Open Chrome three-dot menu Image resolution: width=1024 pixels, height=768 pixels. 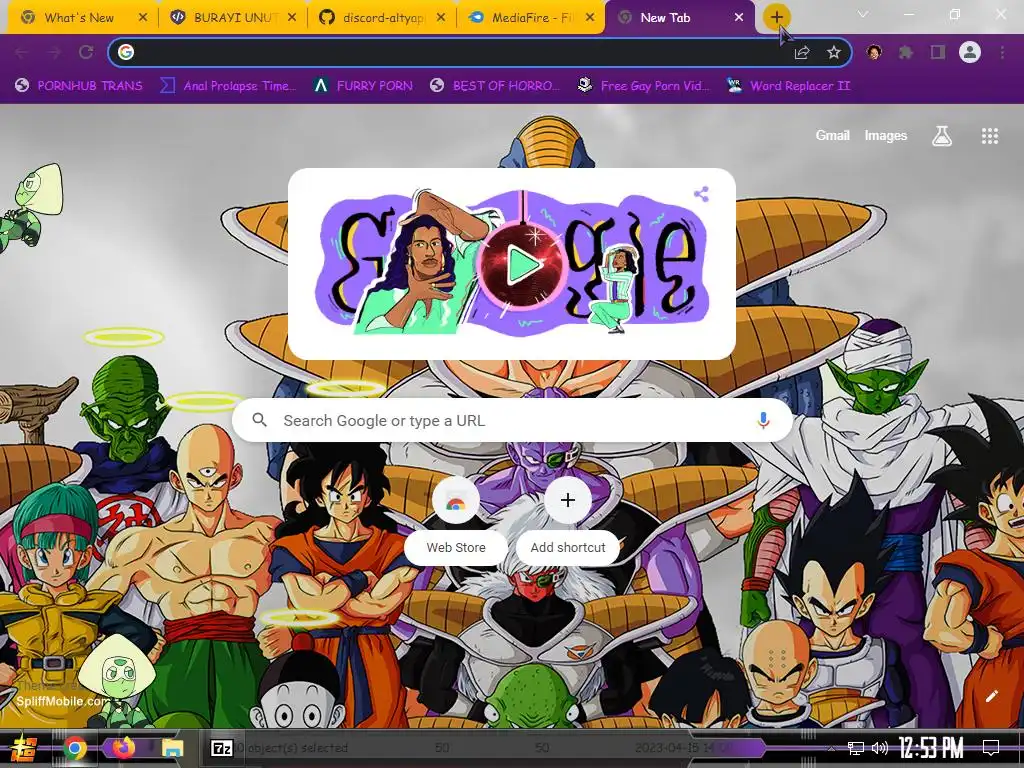point(1002,52)
